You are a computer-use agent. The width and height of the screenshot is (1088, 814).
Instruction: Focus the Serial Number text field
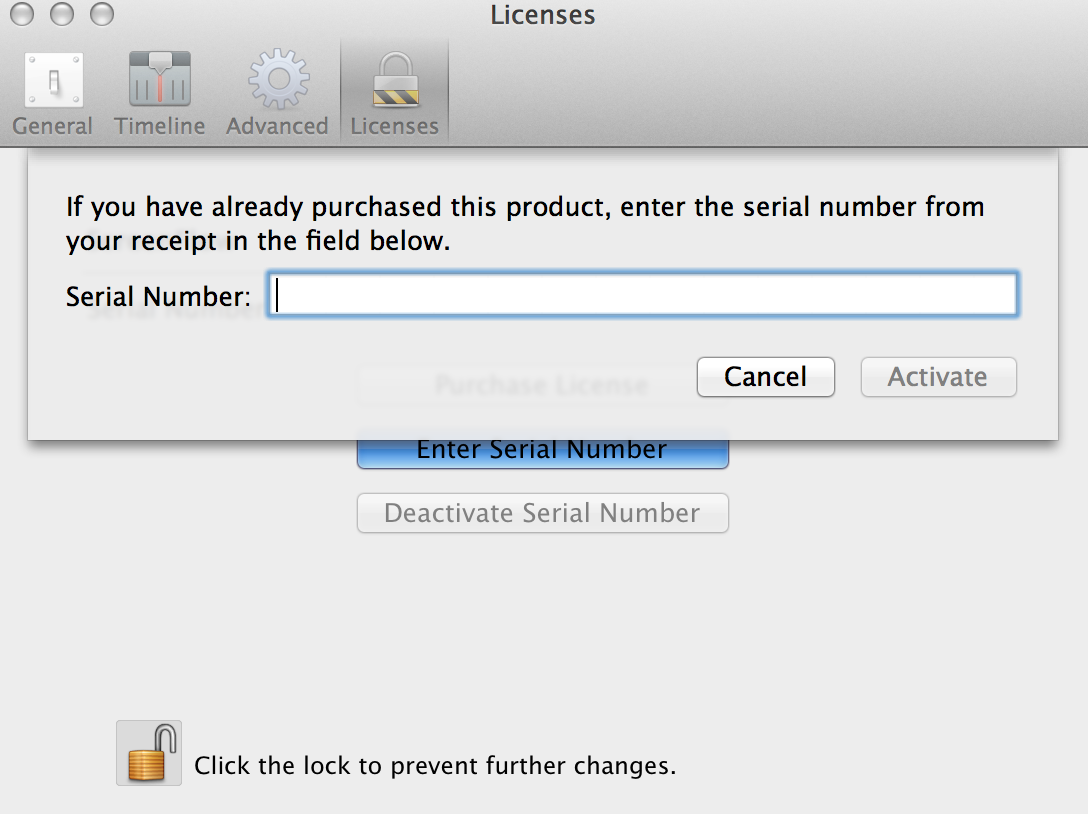click(x=642, y=296)
